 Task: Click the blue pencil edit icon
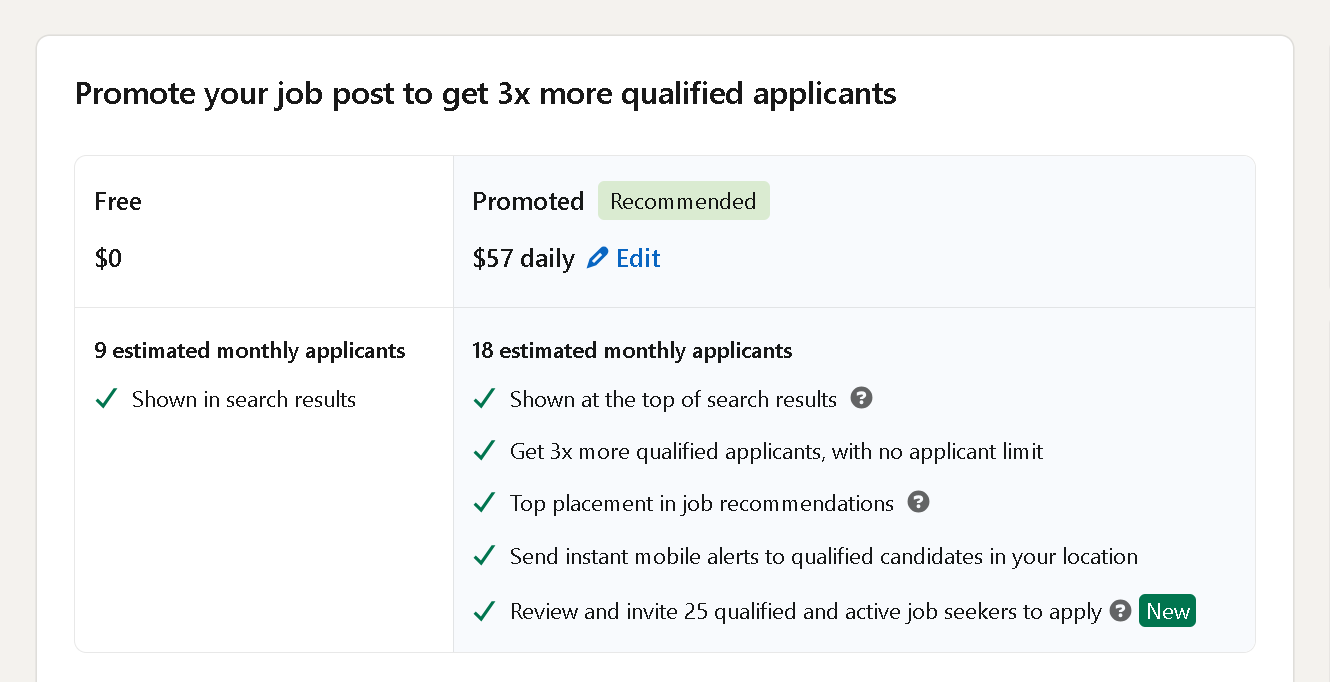click(597, 257)
